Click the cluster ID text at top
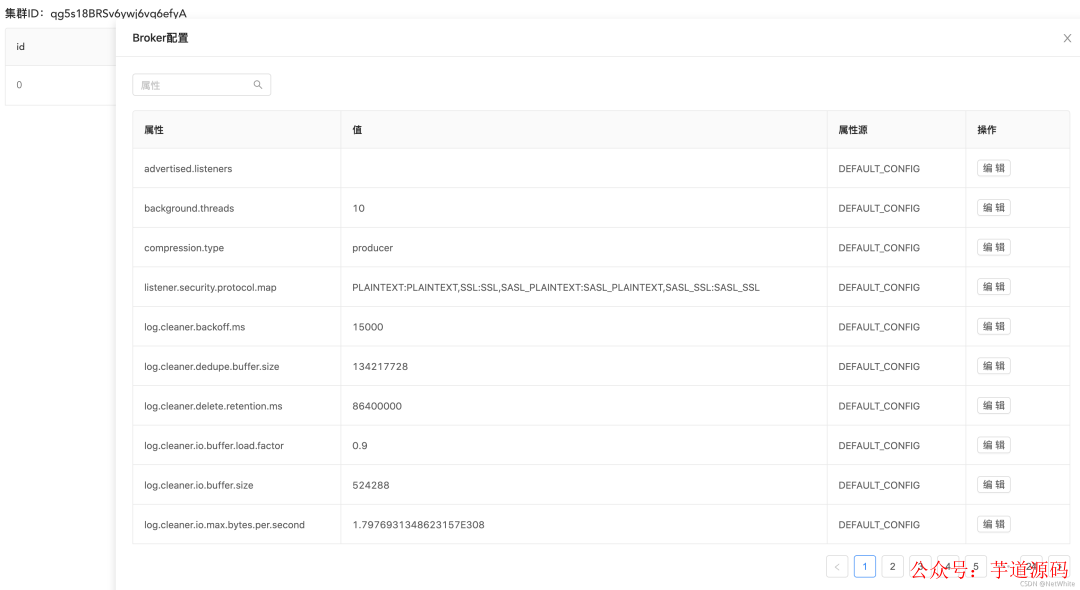This screenshot has width=1080, height=590. (96, 13)
